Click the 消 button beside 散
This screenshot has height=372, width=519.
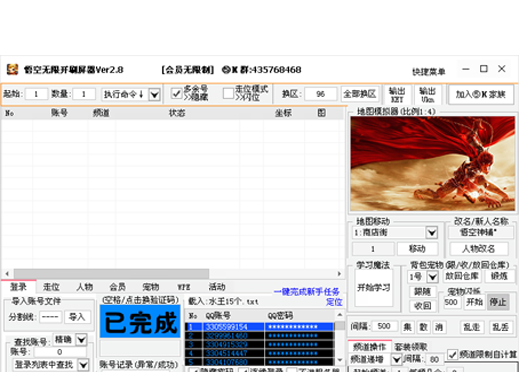pos(439,327)
